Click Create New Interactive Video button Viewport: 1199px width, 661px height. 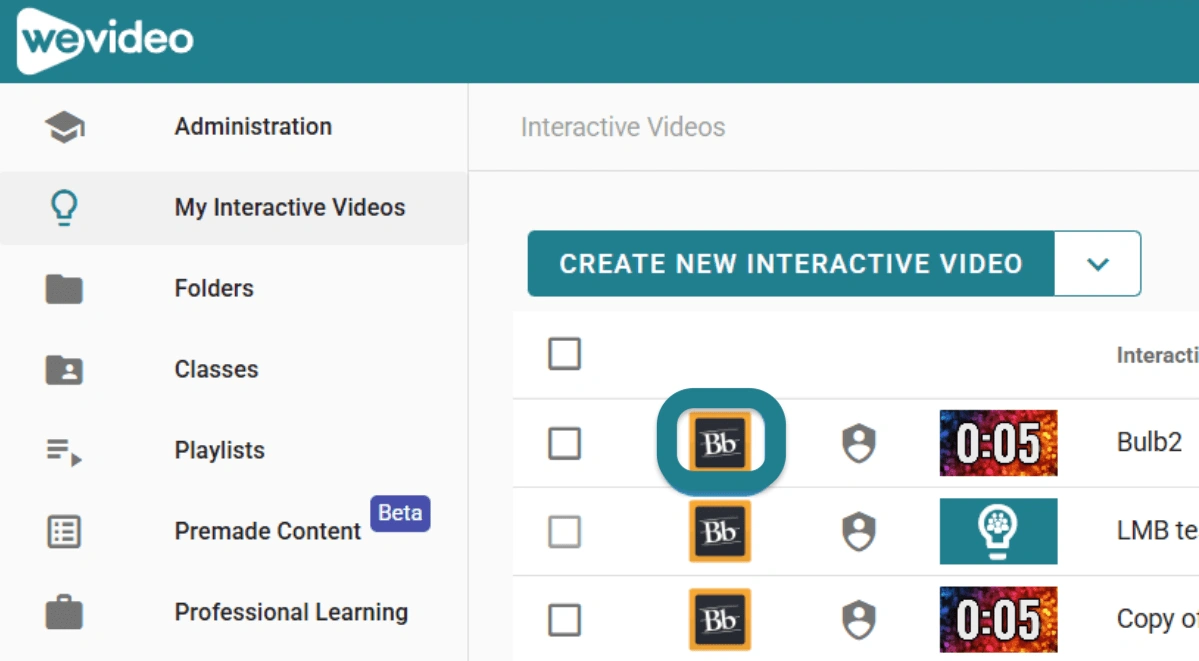791,264
